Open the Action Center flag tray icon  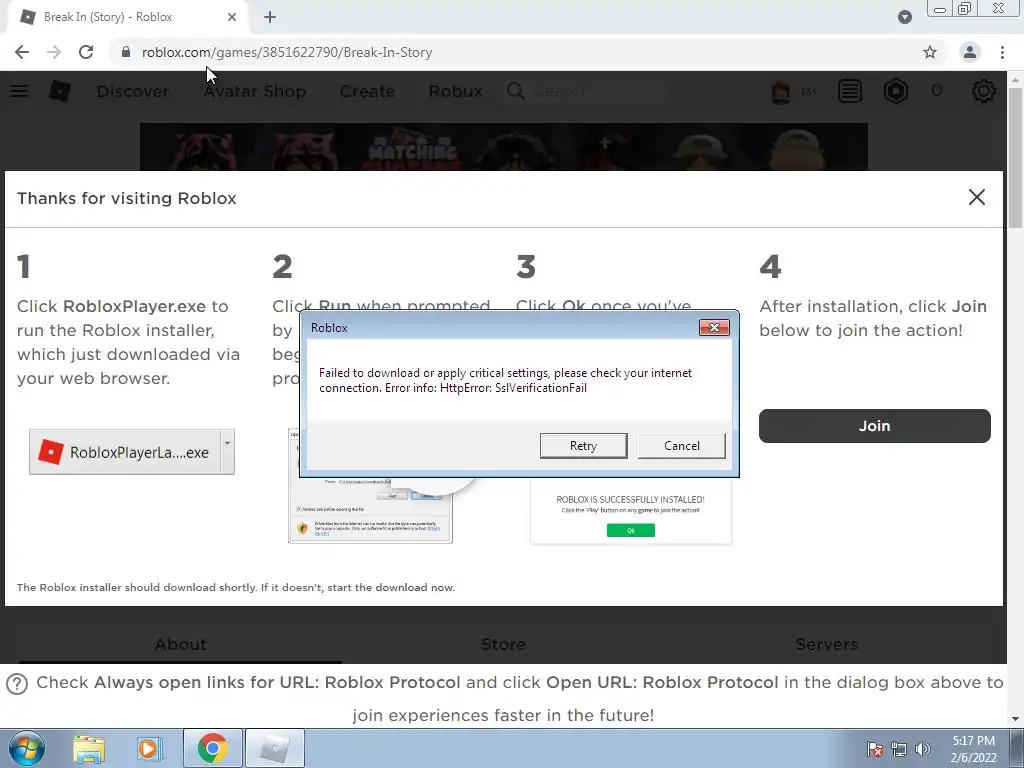[874, 749]
